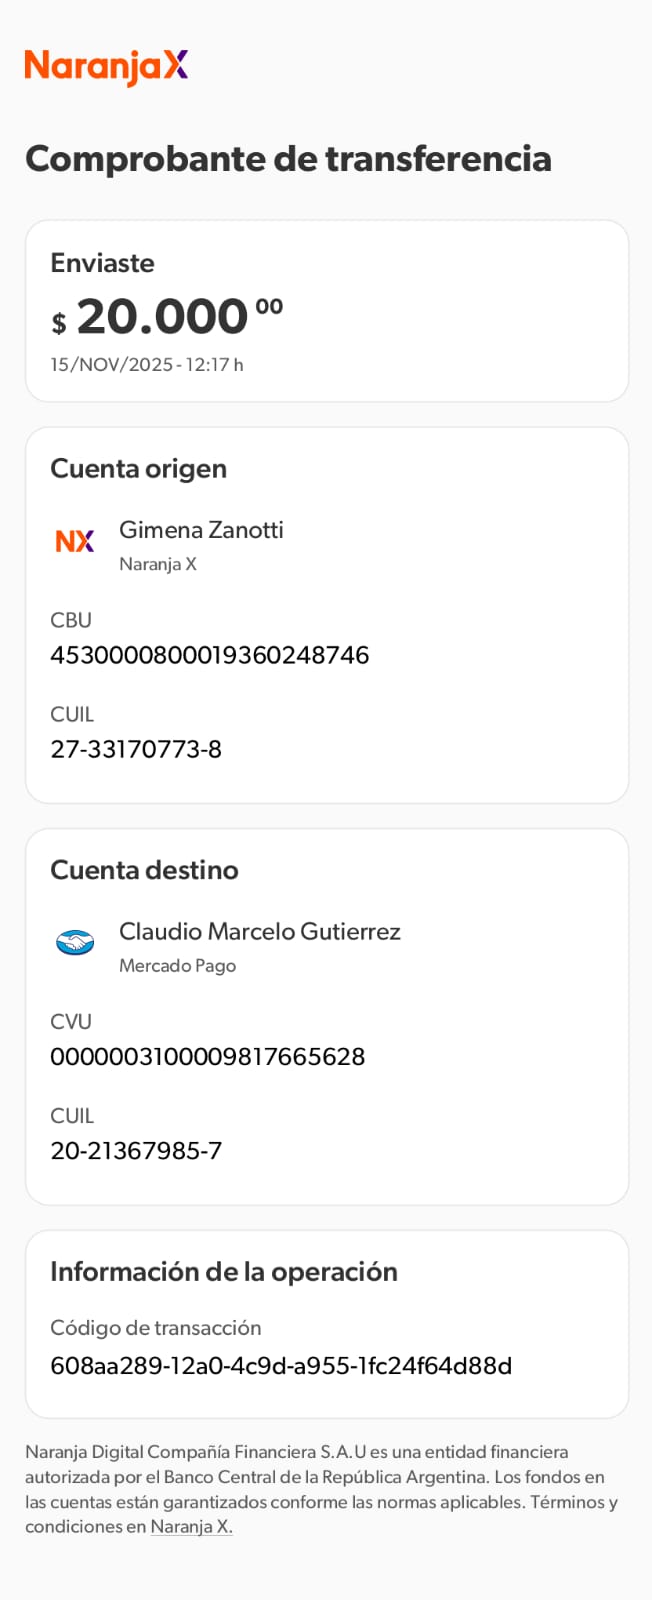
Task: Tap the Mercado Pago handshake icon
Action: 75,942
